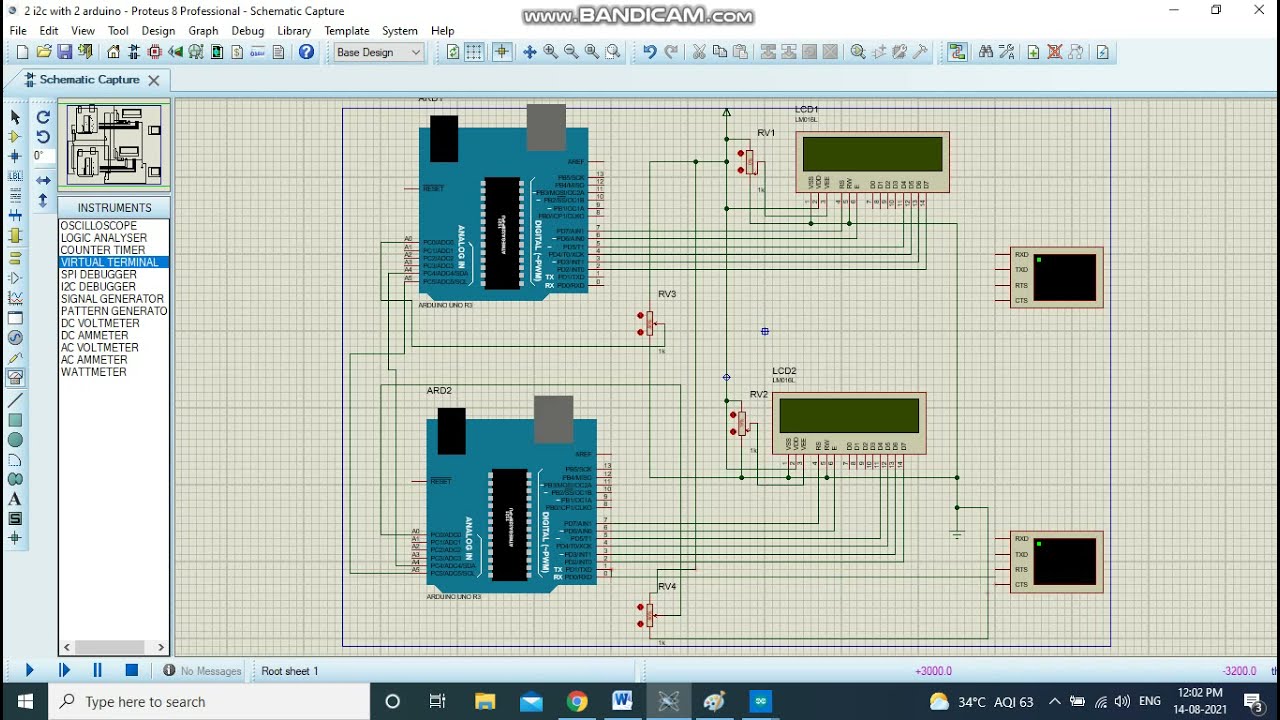Run the simulation with Play button
Image resolution: width=1280 pixels, height=720 pixels.
pos(29,671)
